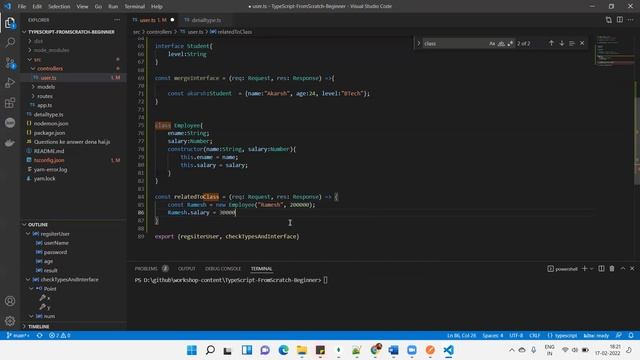640x360 pixels.
Task: Go to next find match arrow
Action: 562,43
